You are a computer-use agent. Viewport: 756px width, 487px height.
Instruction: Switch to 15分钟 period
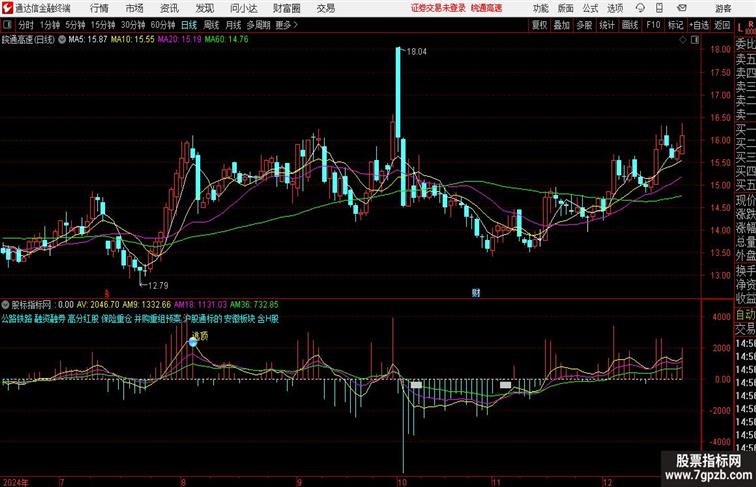[x=103, y=25]
